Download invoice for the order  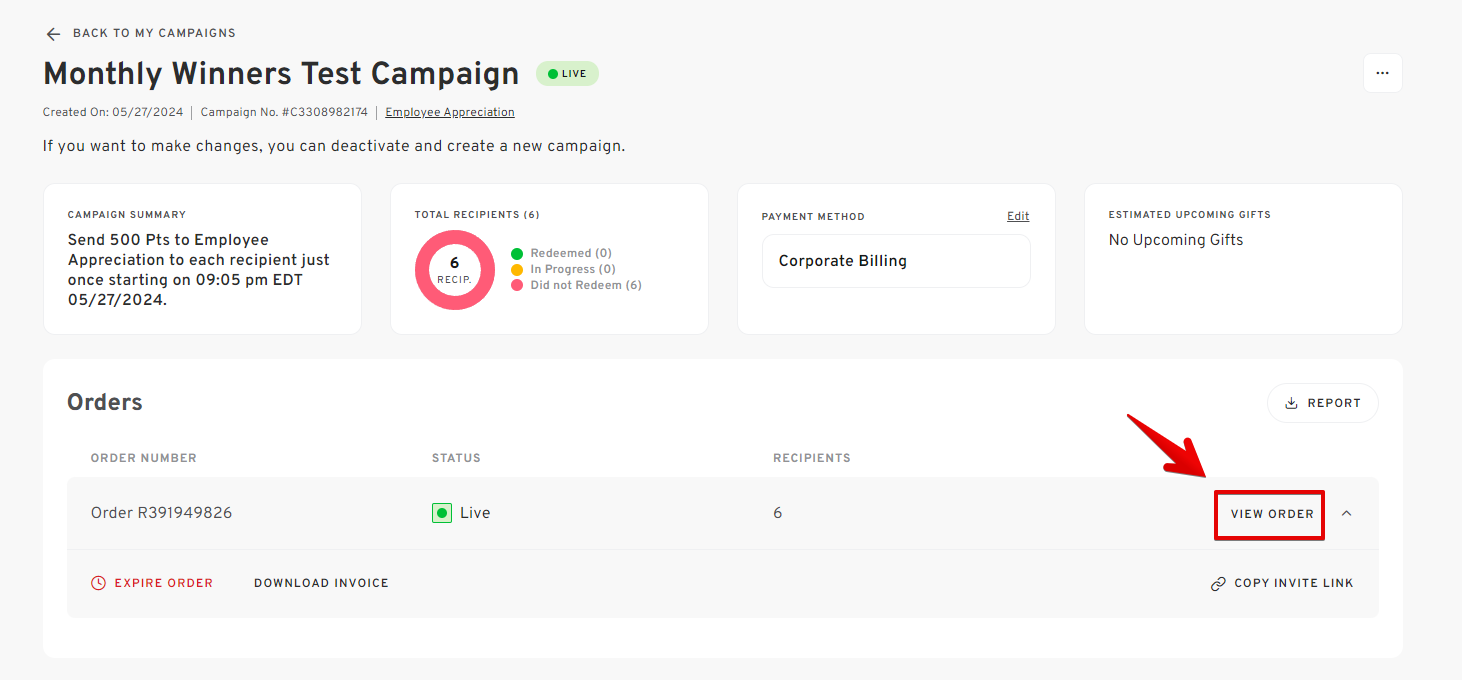point(321,583)
